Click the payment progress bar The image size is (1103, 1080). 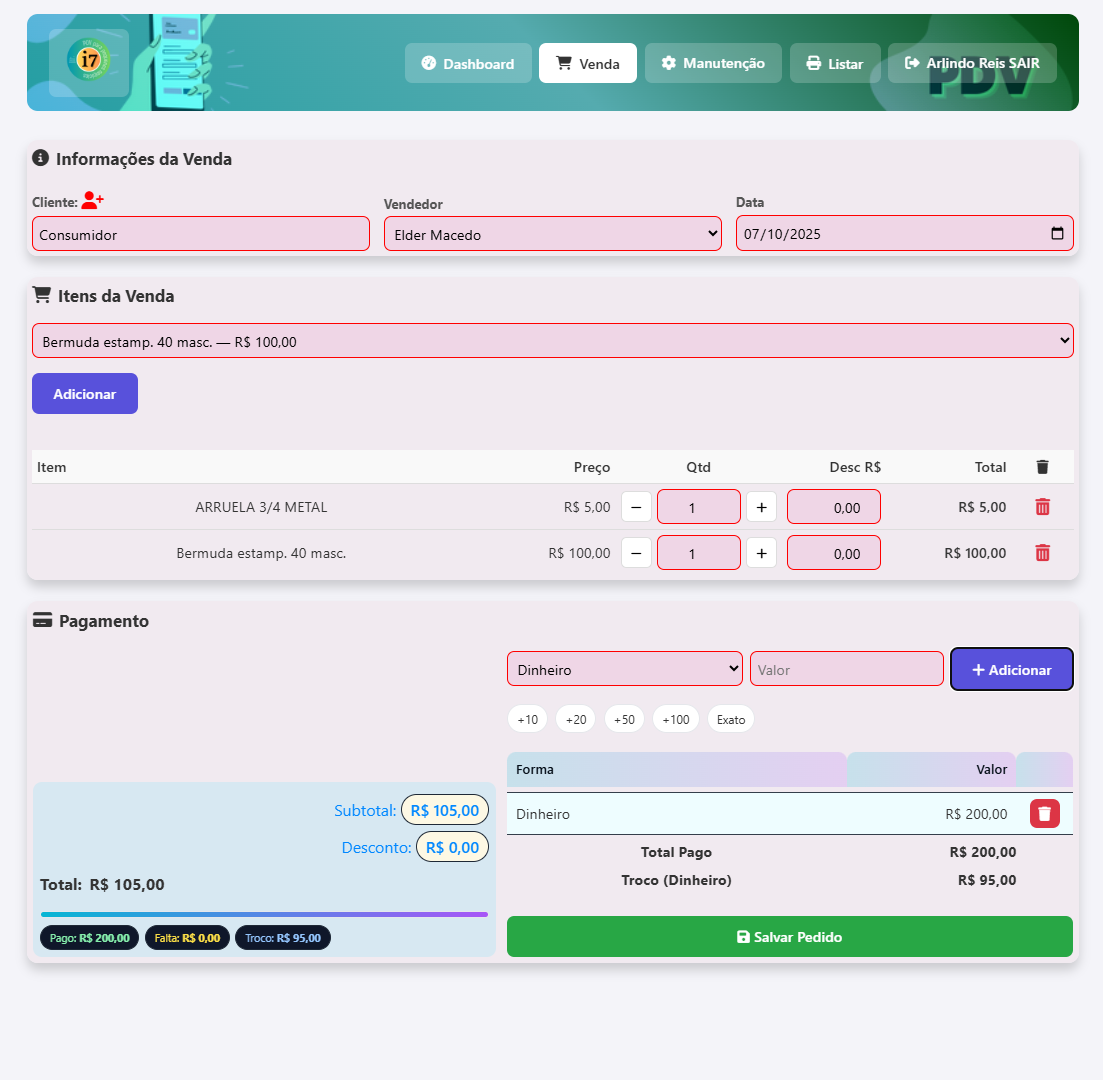coord(264,914)
